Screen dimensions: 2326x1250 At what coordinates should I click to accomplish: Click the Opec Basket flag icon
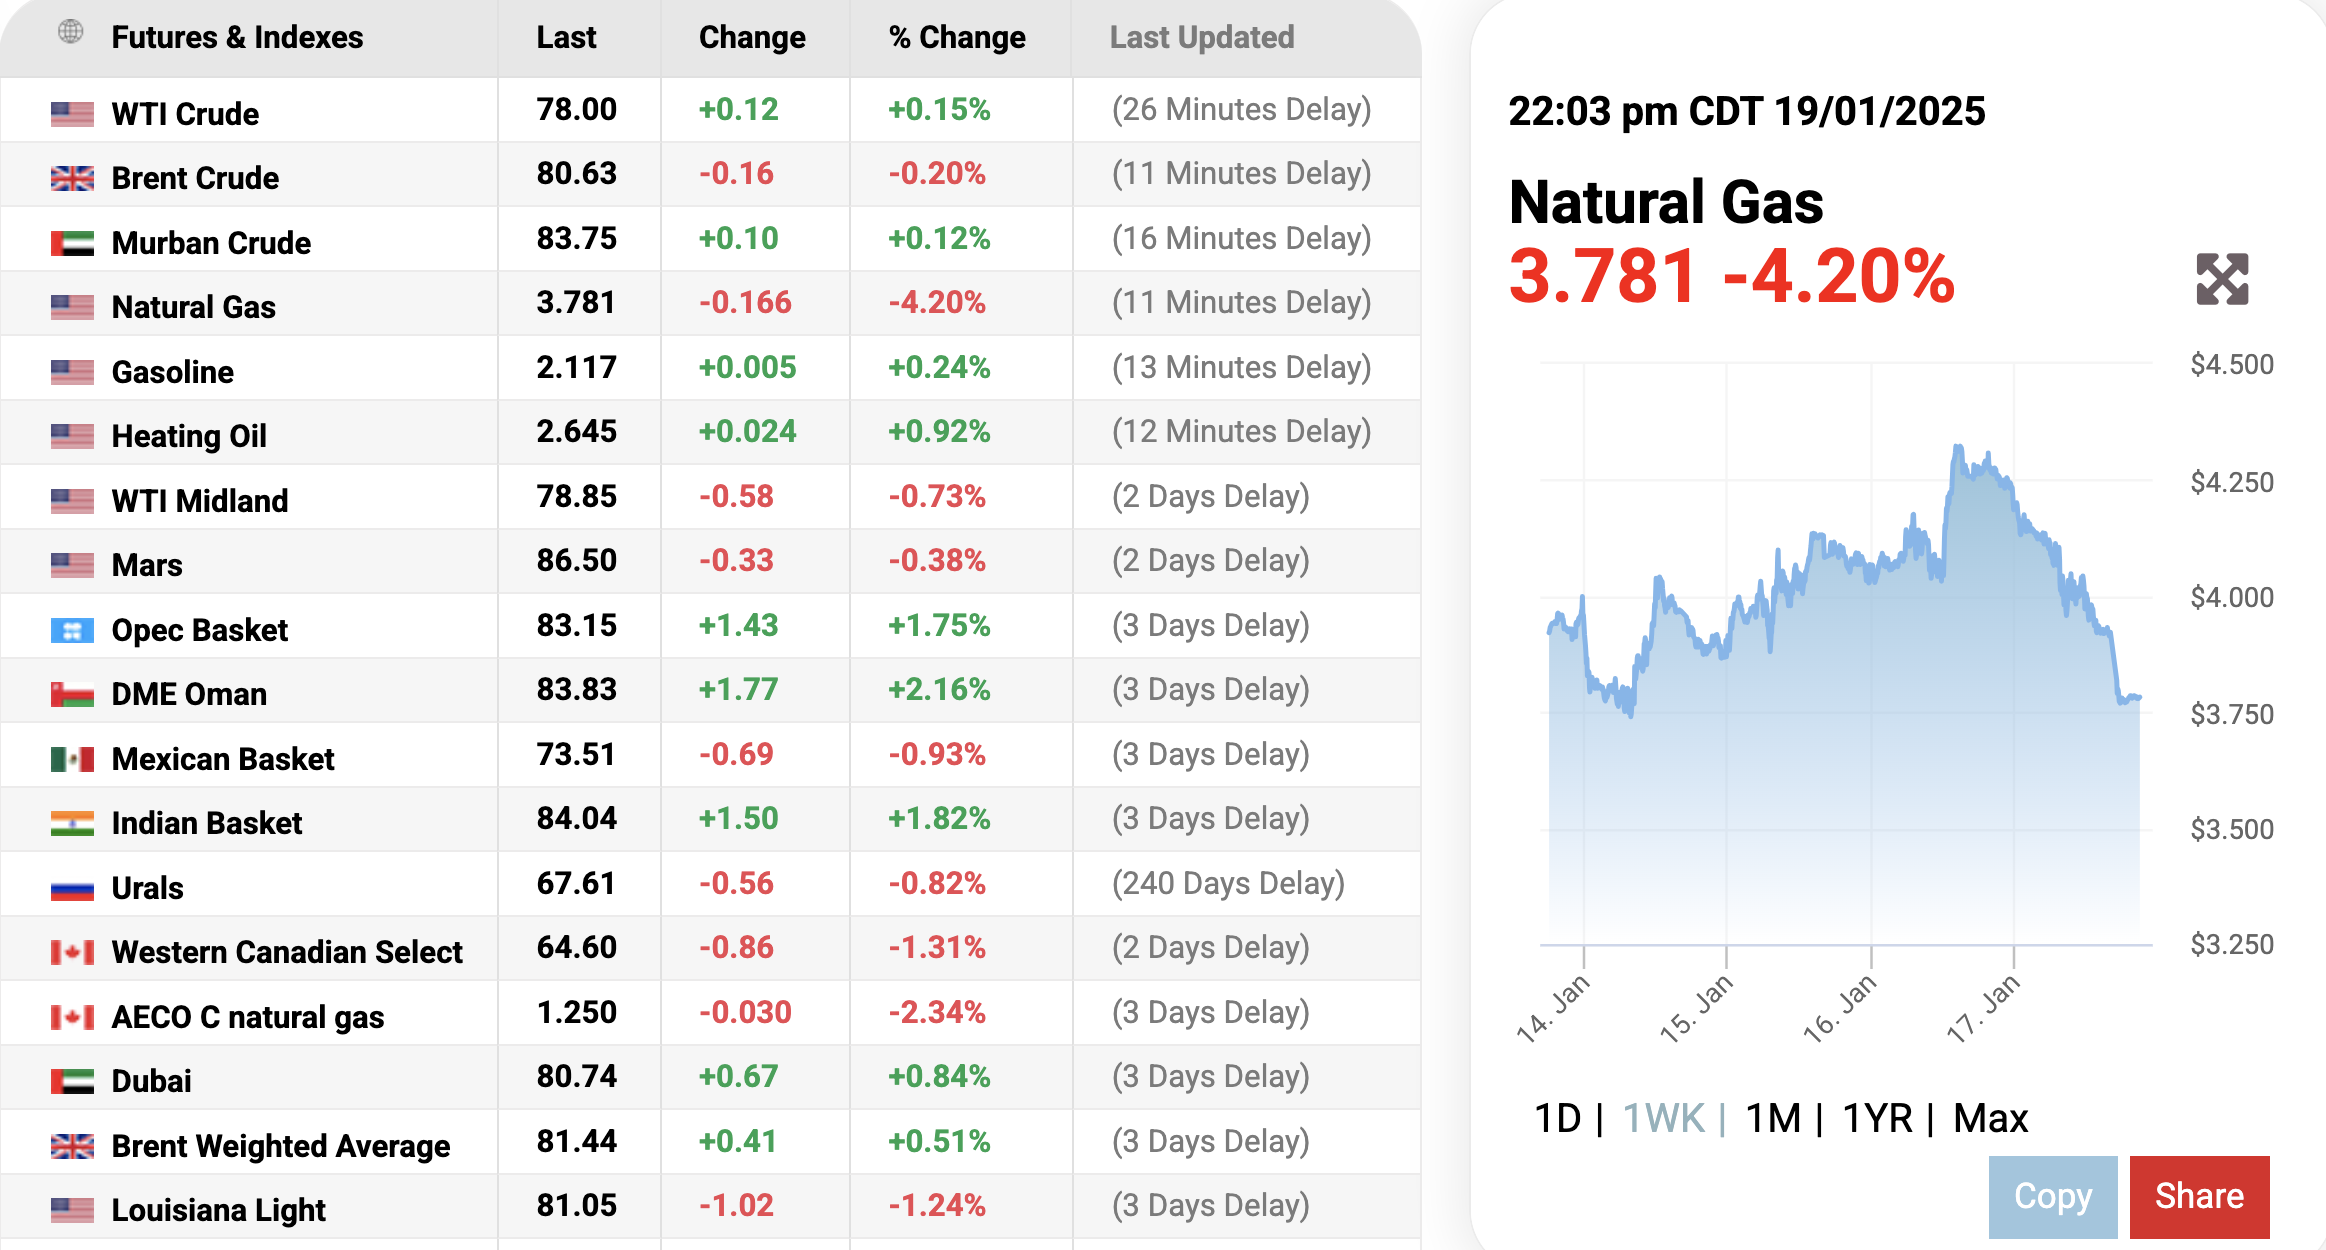pos(72,630)
